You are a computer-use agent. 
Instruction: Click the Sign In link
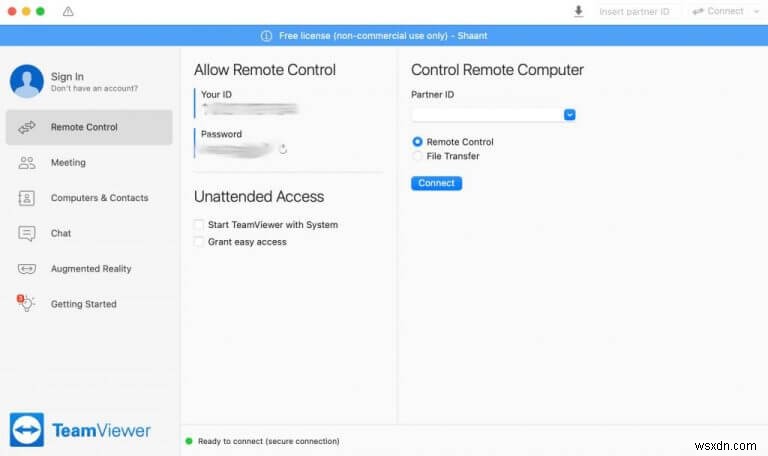coord(67,76)
